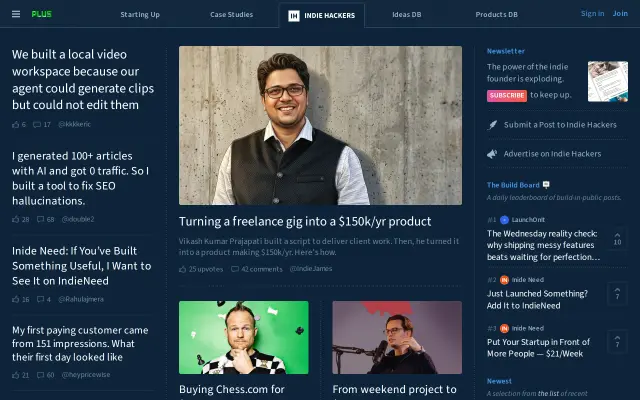This screenshot has width=640, height=400.
Task: Click the Subscribe button
Action: pyautogui.click(x=507, y=96)
